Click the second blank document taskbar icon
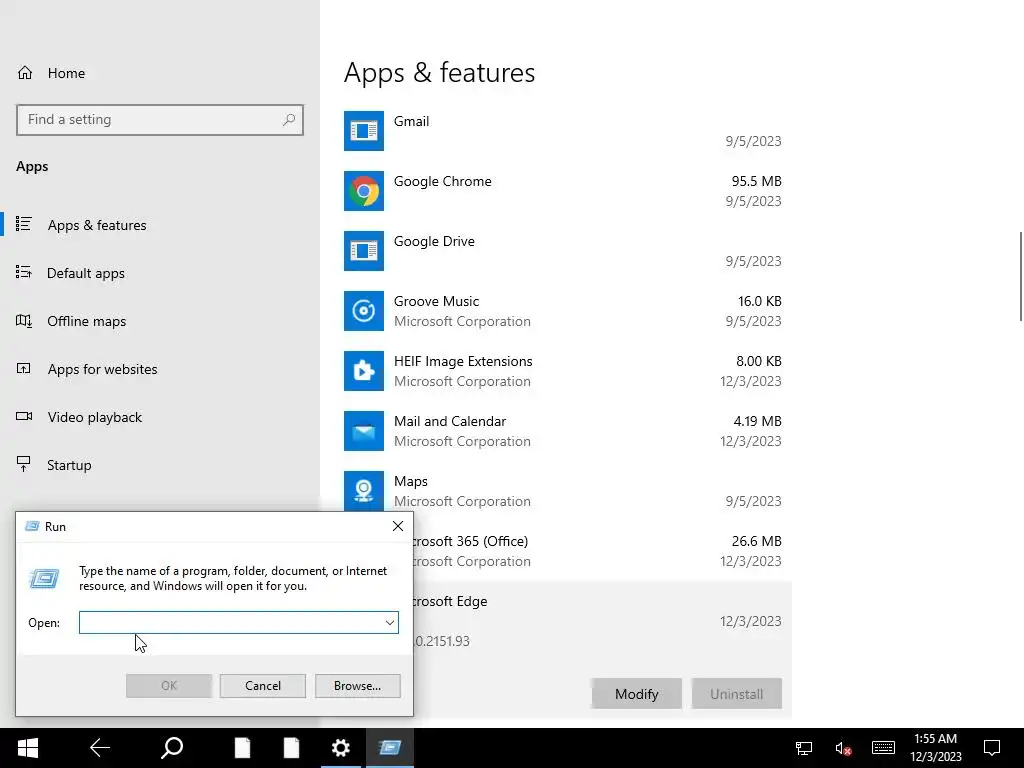Image resolution: width=1024 pixels, height=768 pixels. [291, 748]
